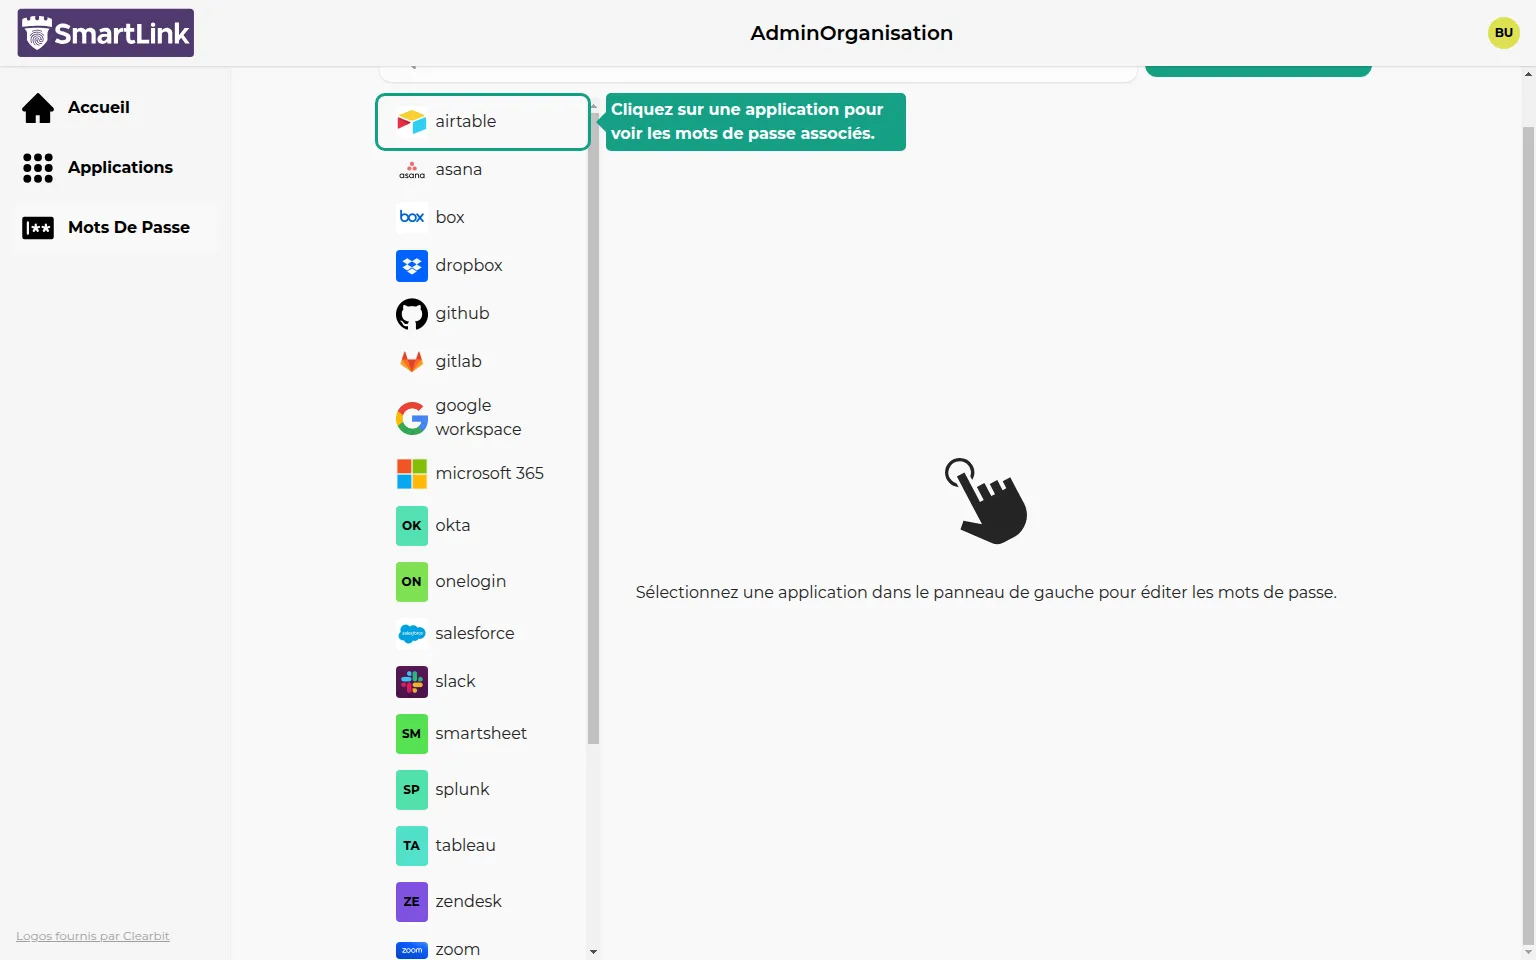1536x960 pixels.
Task: Click the asana logo icon
Action: [412, 170]
